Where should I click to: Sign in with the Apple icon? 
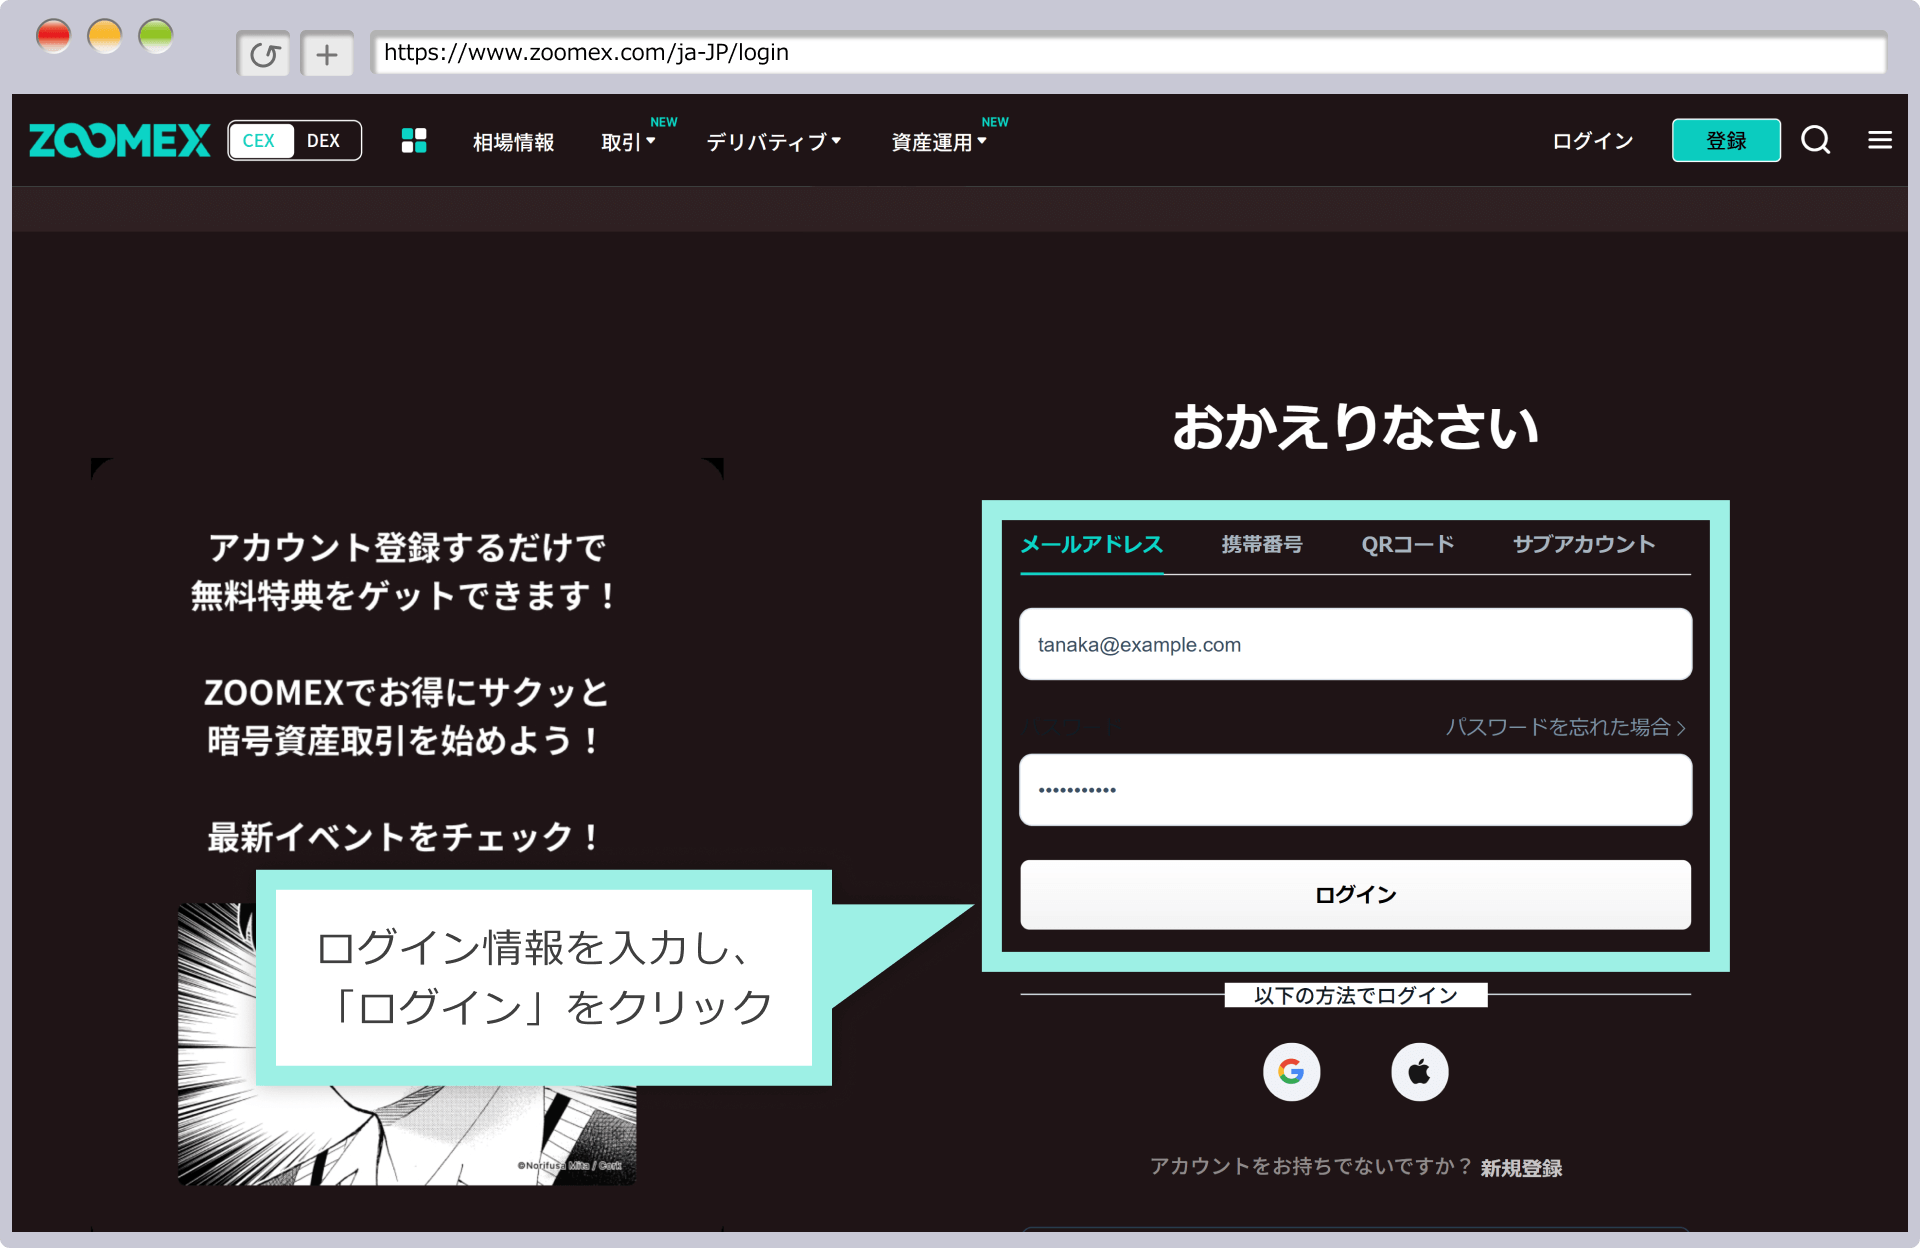(x=1419, y=1072)
